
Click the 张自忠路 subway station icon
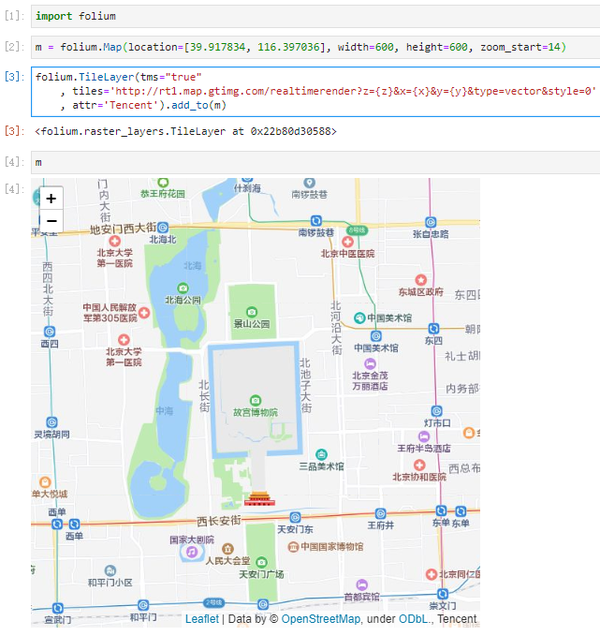[431, 222]
